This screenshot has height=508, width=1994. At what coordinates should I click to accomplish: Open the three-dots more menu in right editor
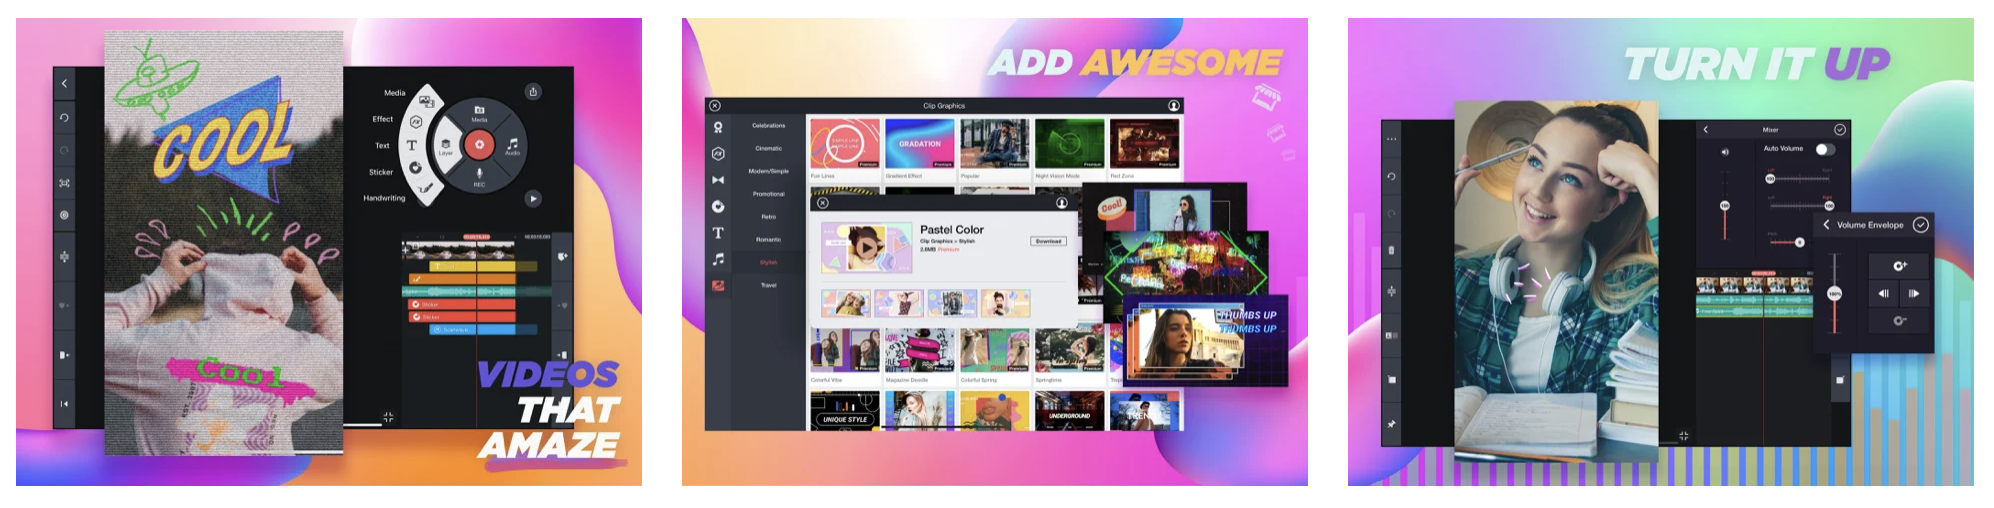coord(1391,139)
